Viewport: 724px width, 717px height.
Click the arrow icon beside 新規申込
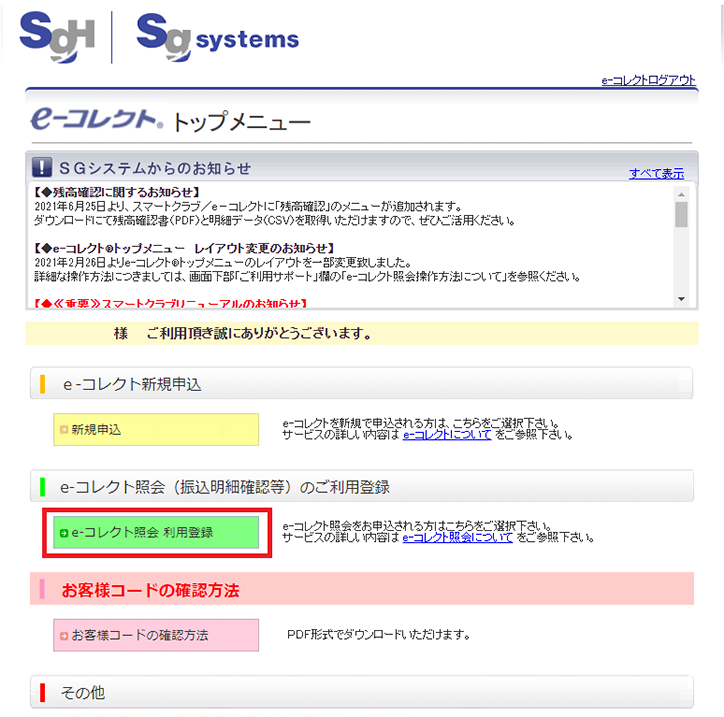coord(64,430)
